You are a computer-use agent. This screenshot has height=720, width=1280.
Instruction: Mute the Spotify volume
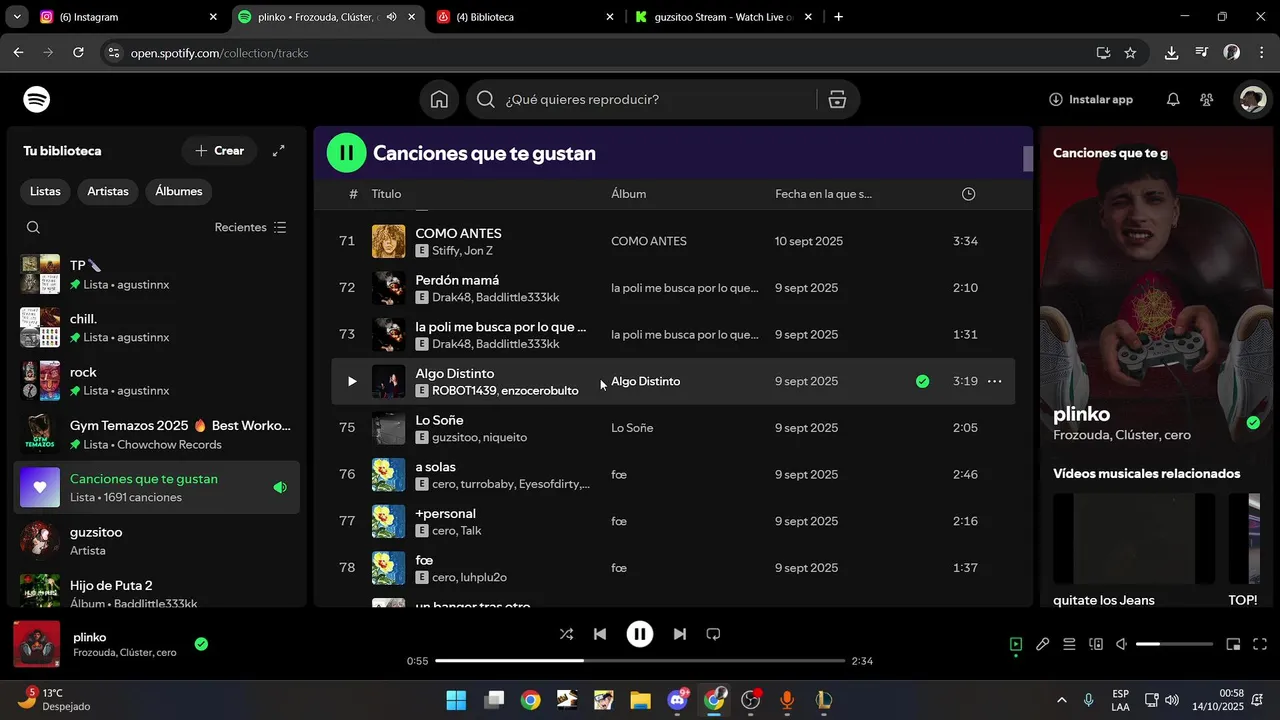click(1122, 645)
